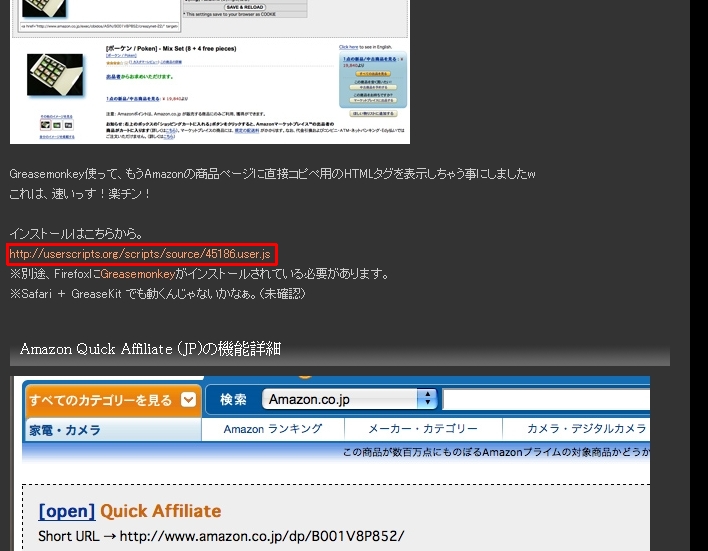The width and height of the screenshot is (708, 551).
Task: Follow the orange Greasemonkey link
Action: click(x=138, y=274)
